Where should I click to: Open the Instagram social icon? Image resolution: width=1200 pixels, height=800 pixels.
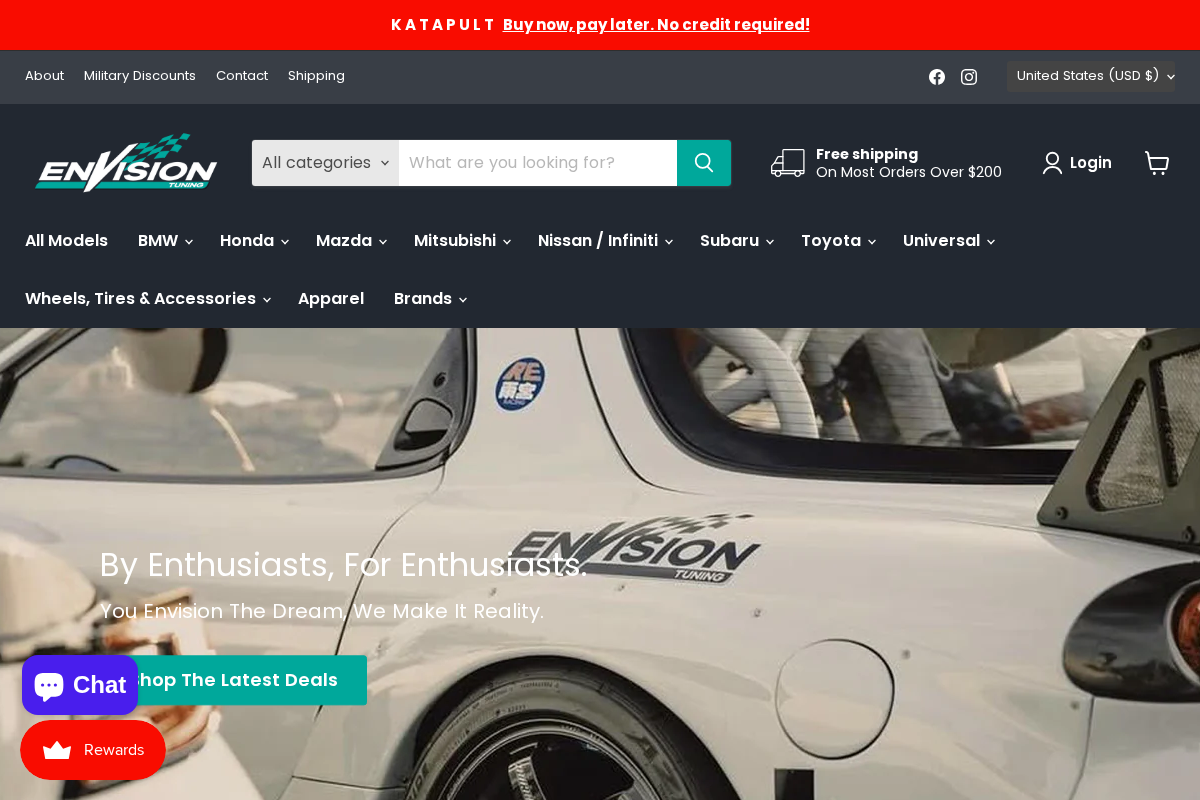pos(968,76)
